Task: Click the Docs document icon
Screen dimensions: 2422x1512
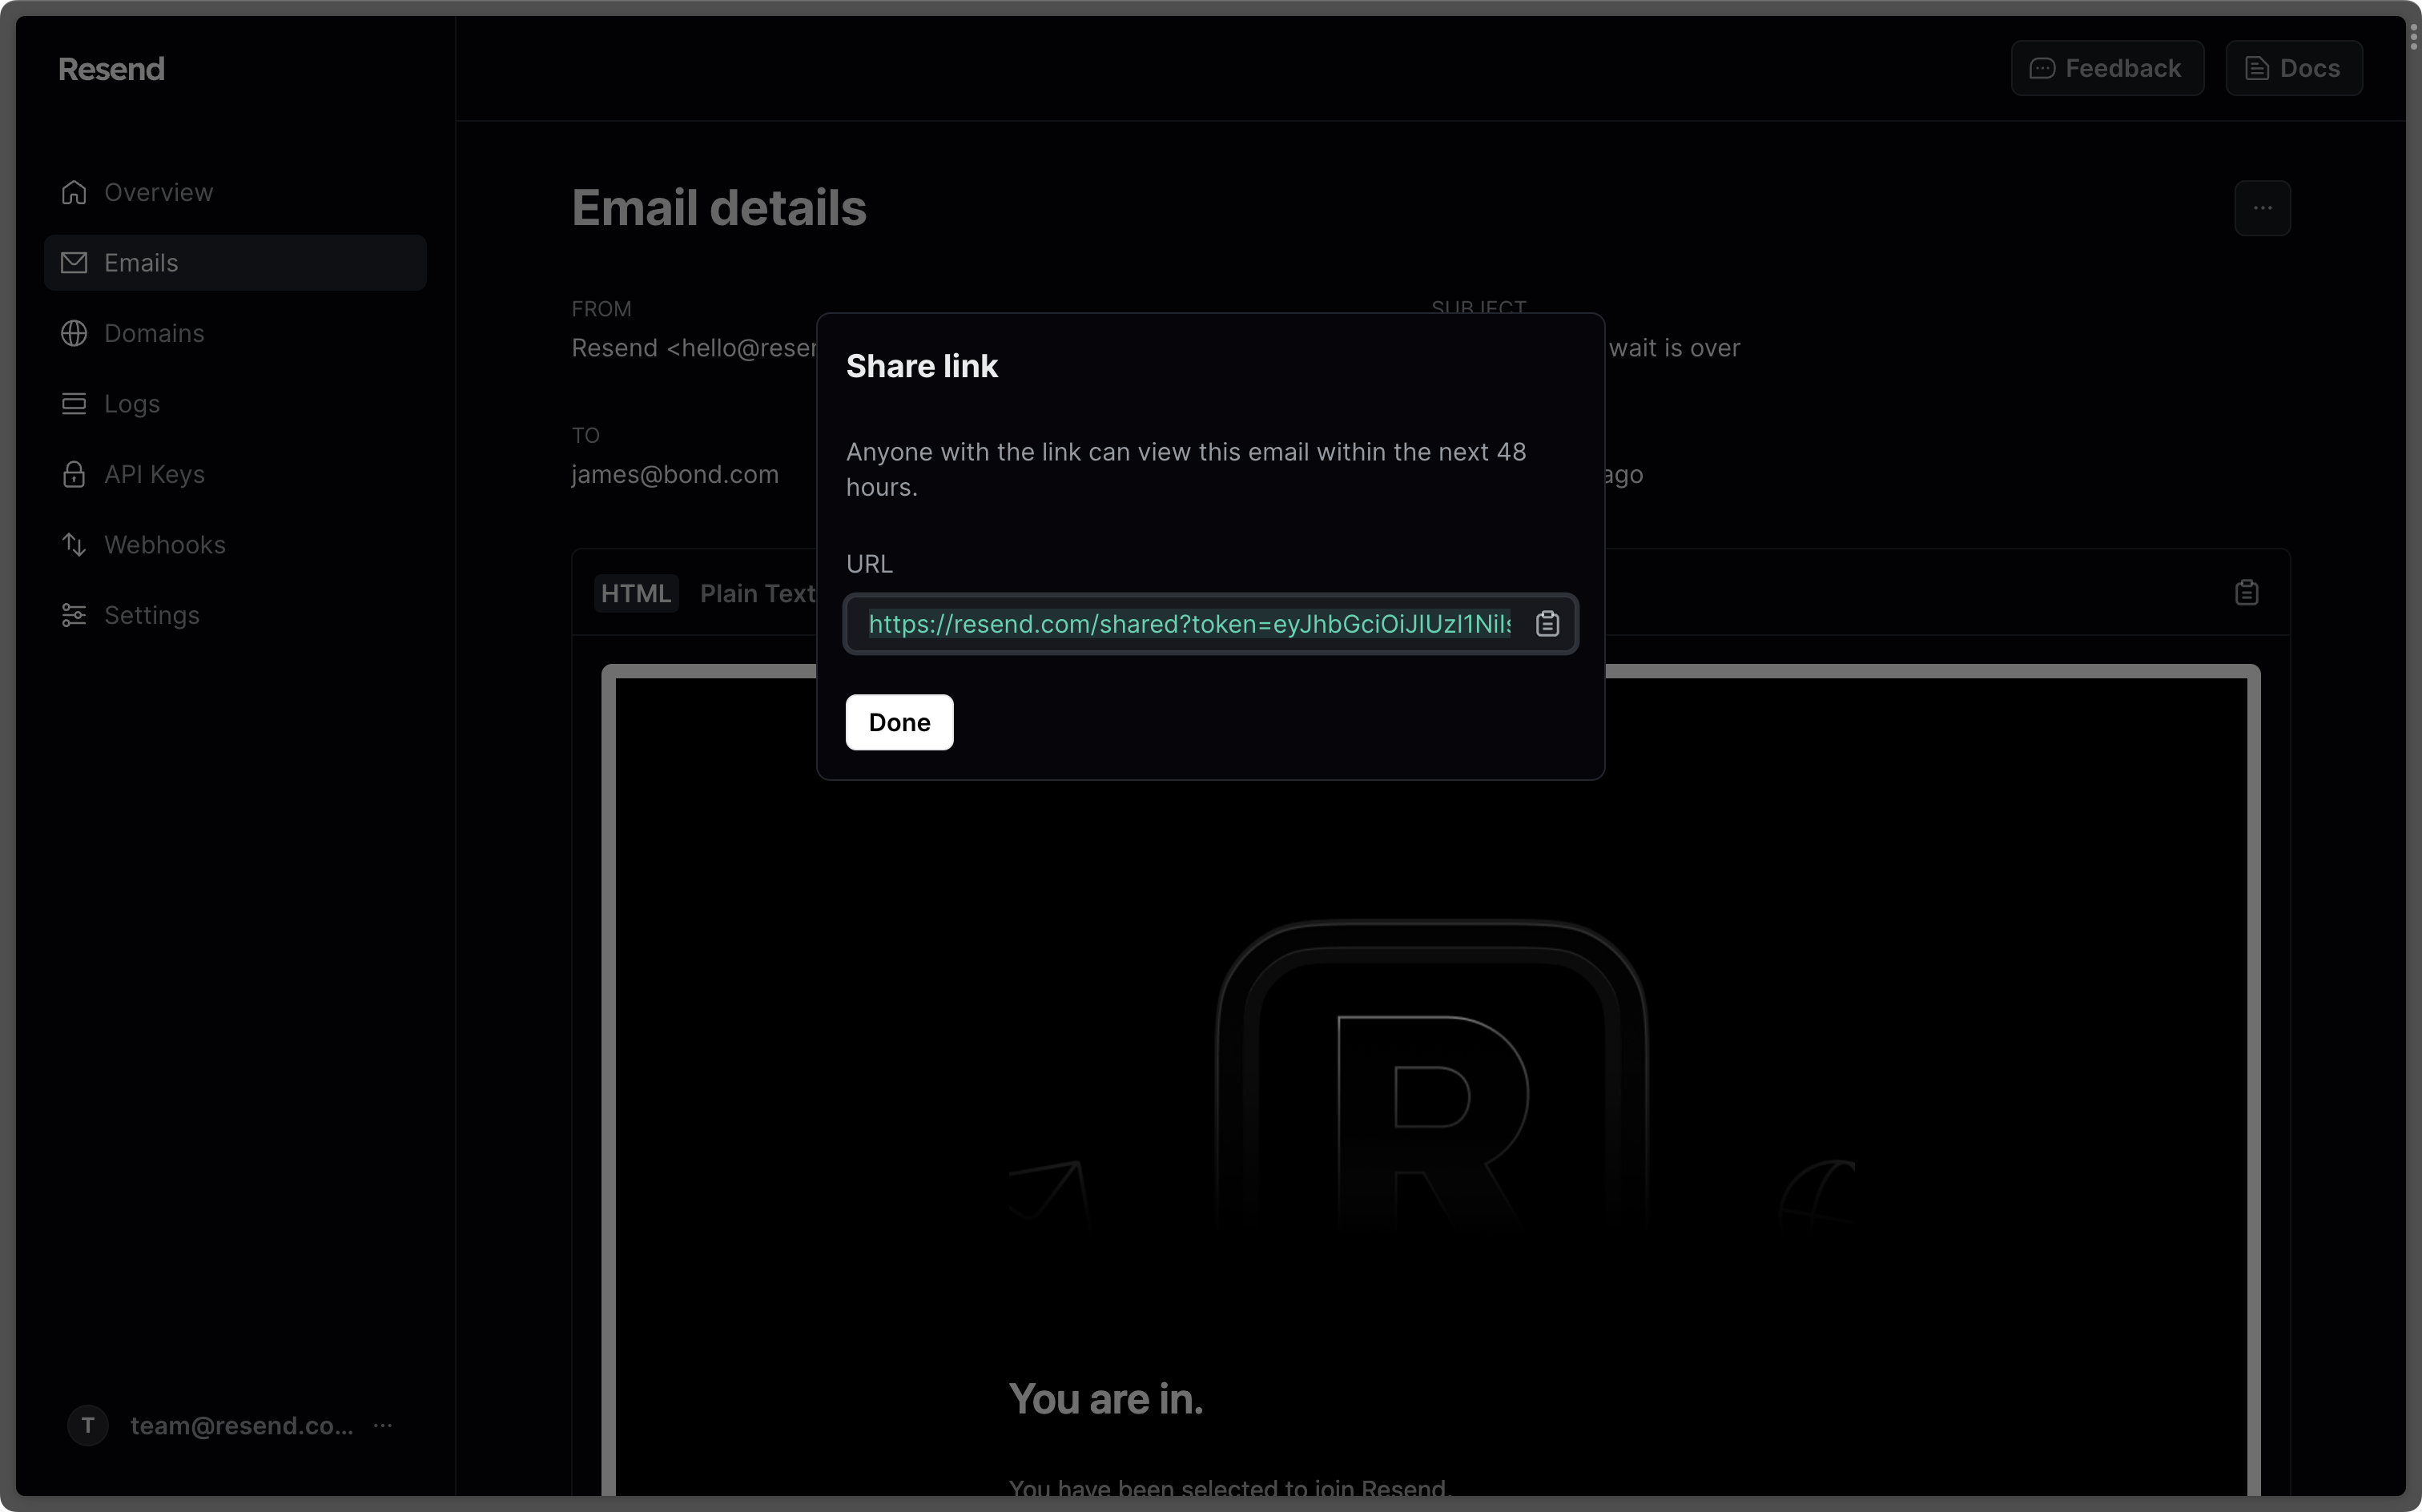Action: (2257, 68)
